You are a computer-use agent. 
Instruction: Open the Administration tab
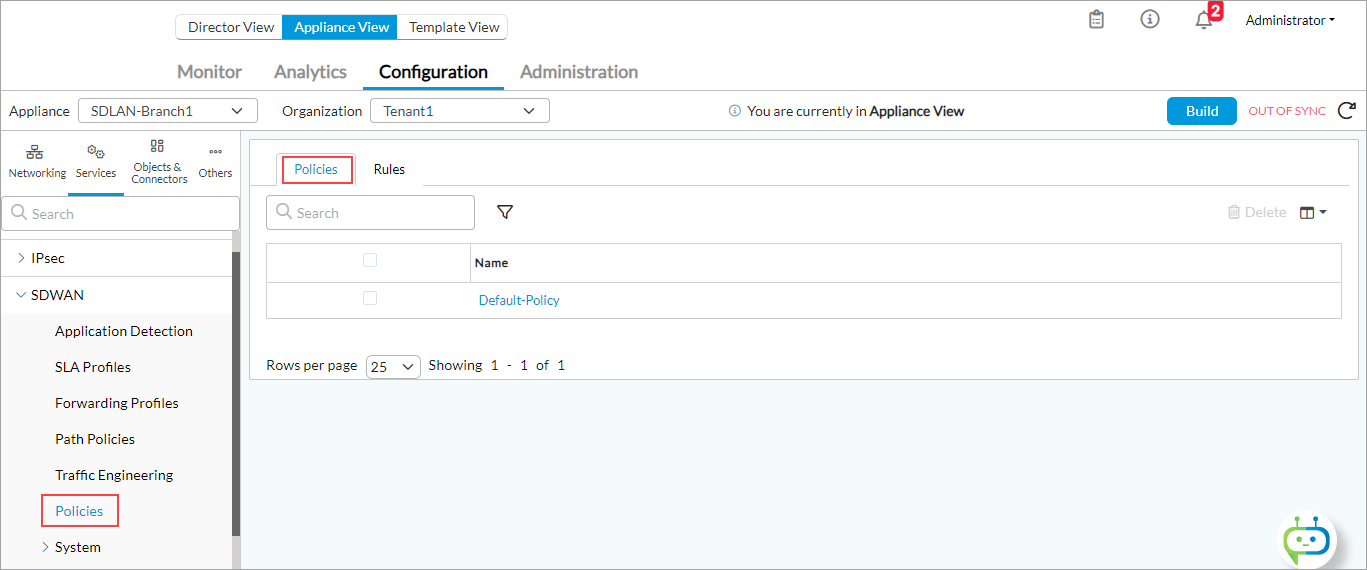579,72
